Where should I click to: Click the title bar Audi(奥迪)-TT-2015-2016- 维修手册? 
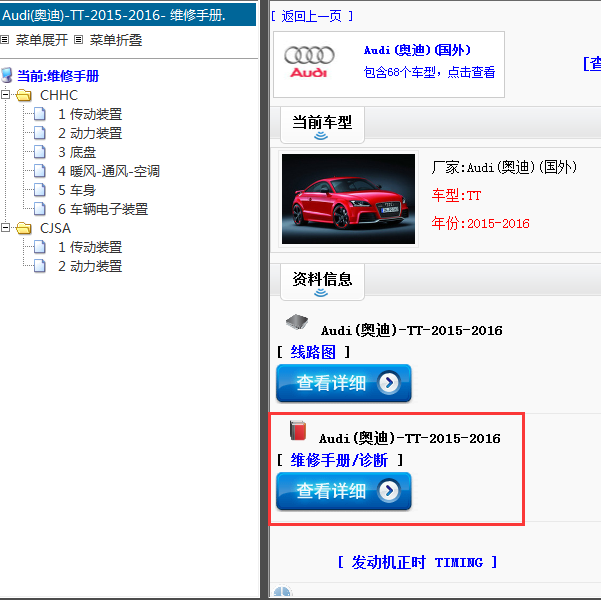click(128, 15)
